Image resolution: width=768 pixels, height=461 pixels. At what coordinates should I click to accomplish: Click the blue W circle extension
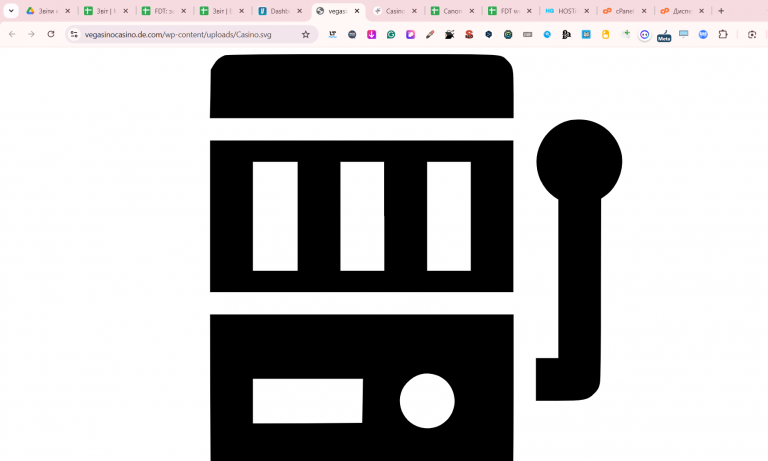pyautogui.click(x=703, y=34)
